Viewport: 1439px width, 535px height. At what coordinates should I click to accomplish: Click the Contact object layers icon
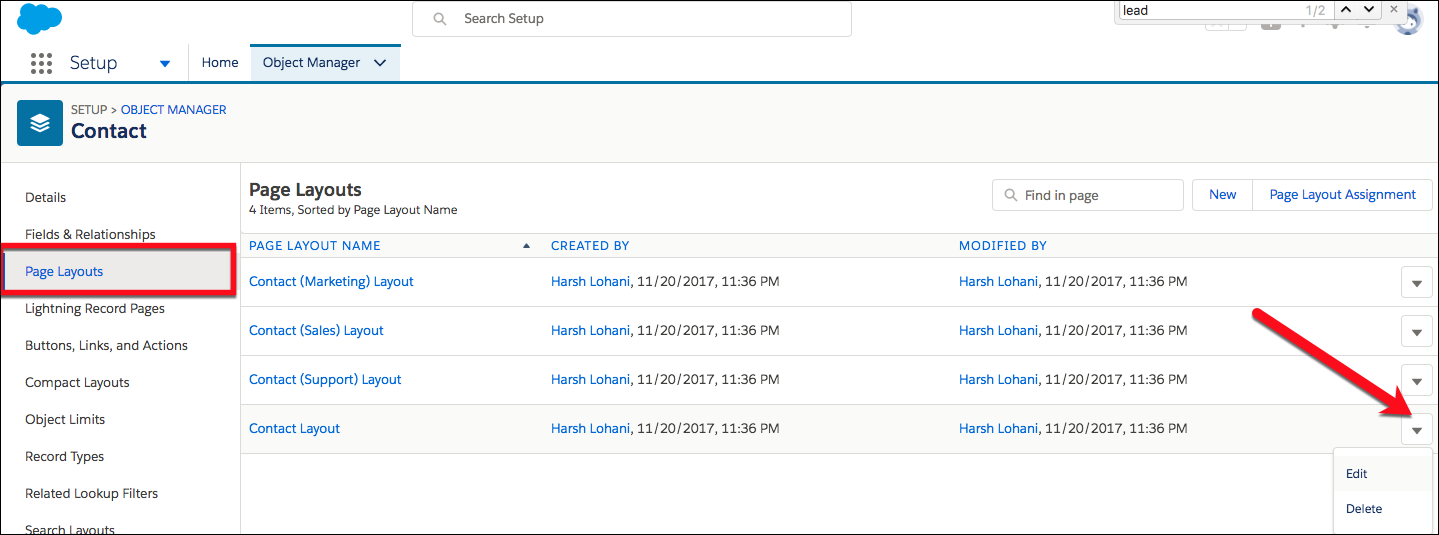[x=40, y=122]
